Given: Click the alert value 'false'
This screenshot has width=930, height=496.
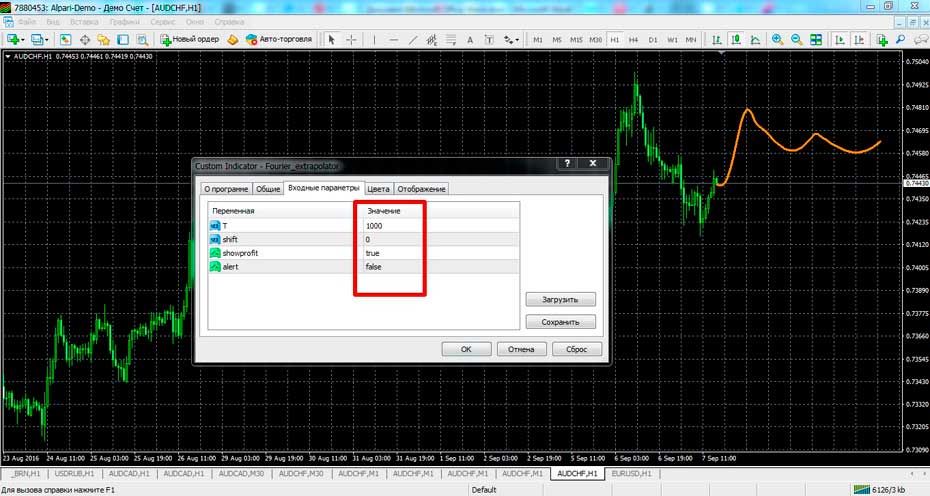Looking at the screenshot, I should click(x=374, y=267).
